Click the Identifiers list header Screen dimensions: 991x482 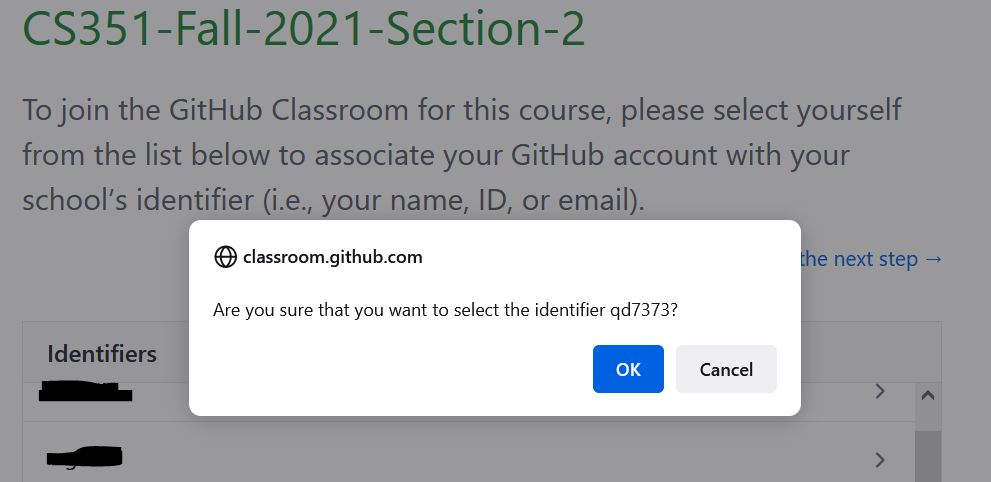click(x=102, y=353)
